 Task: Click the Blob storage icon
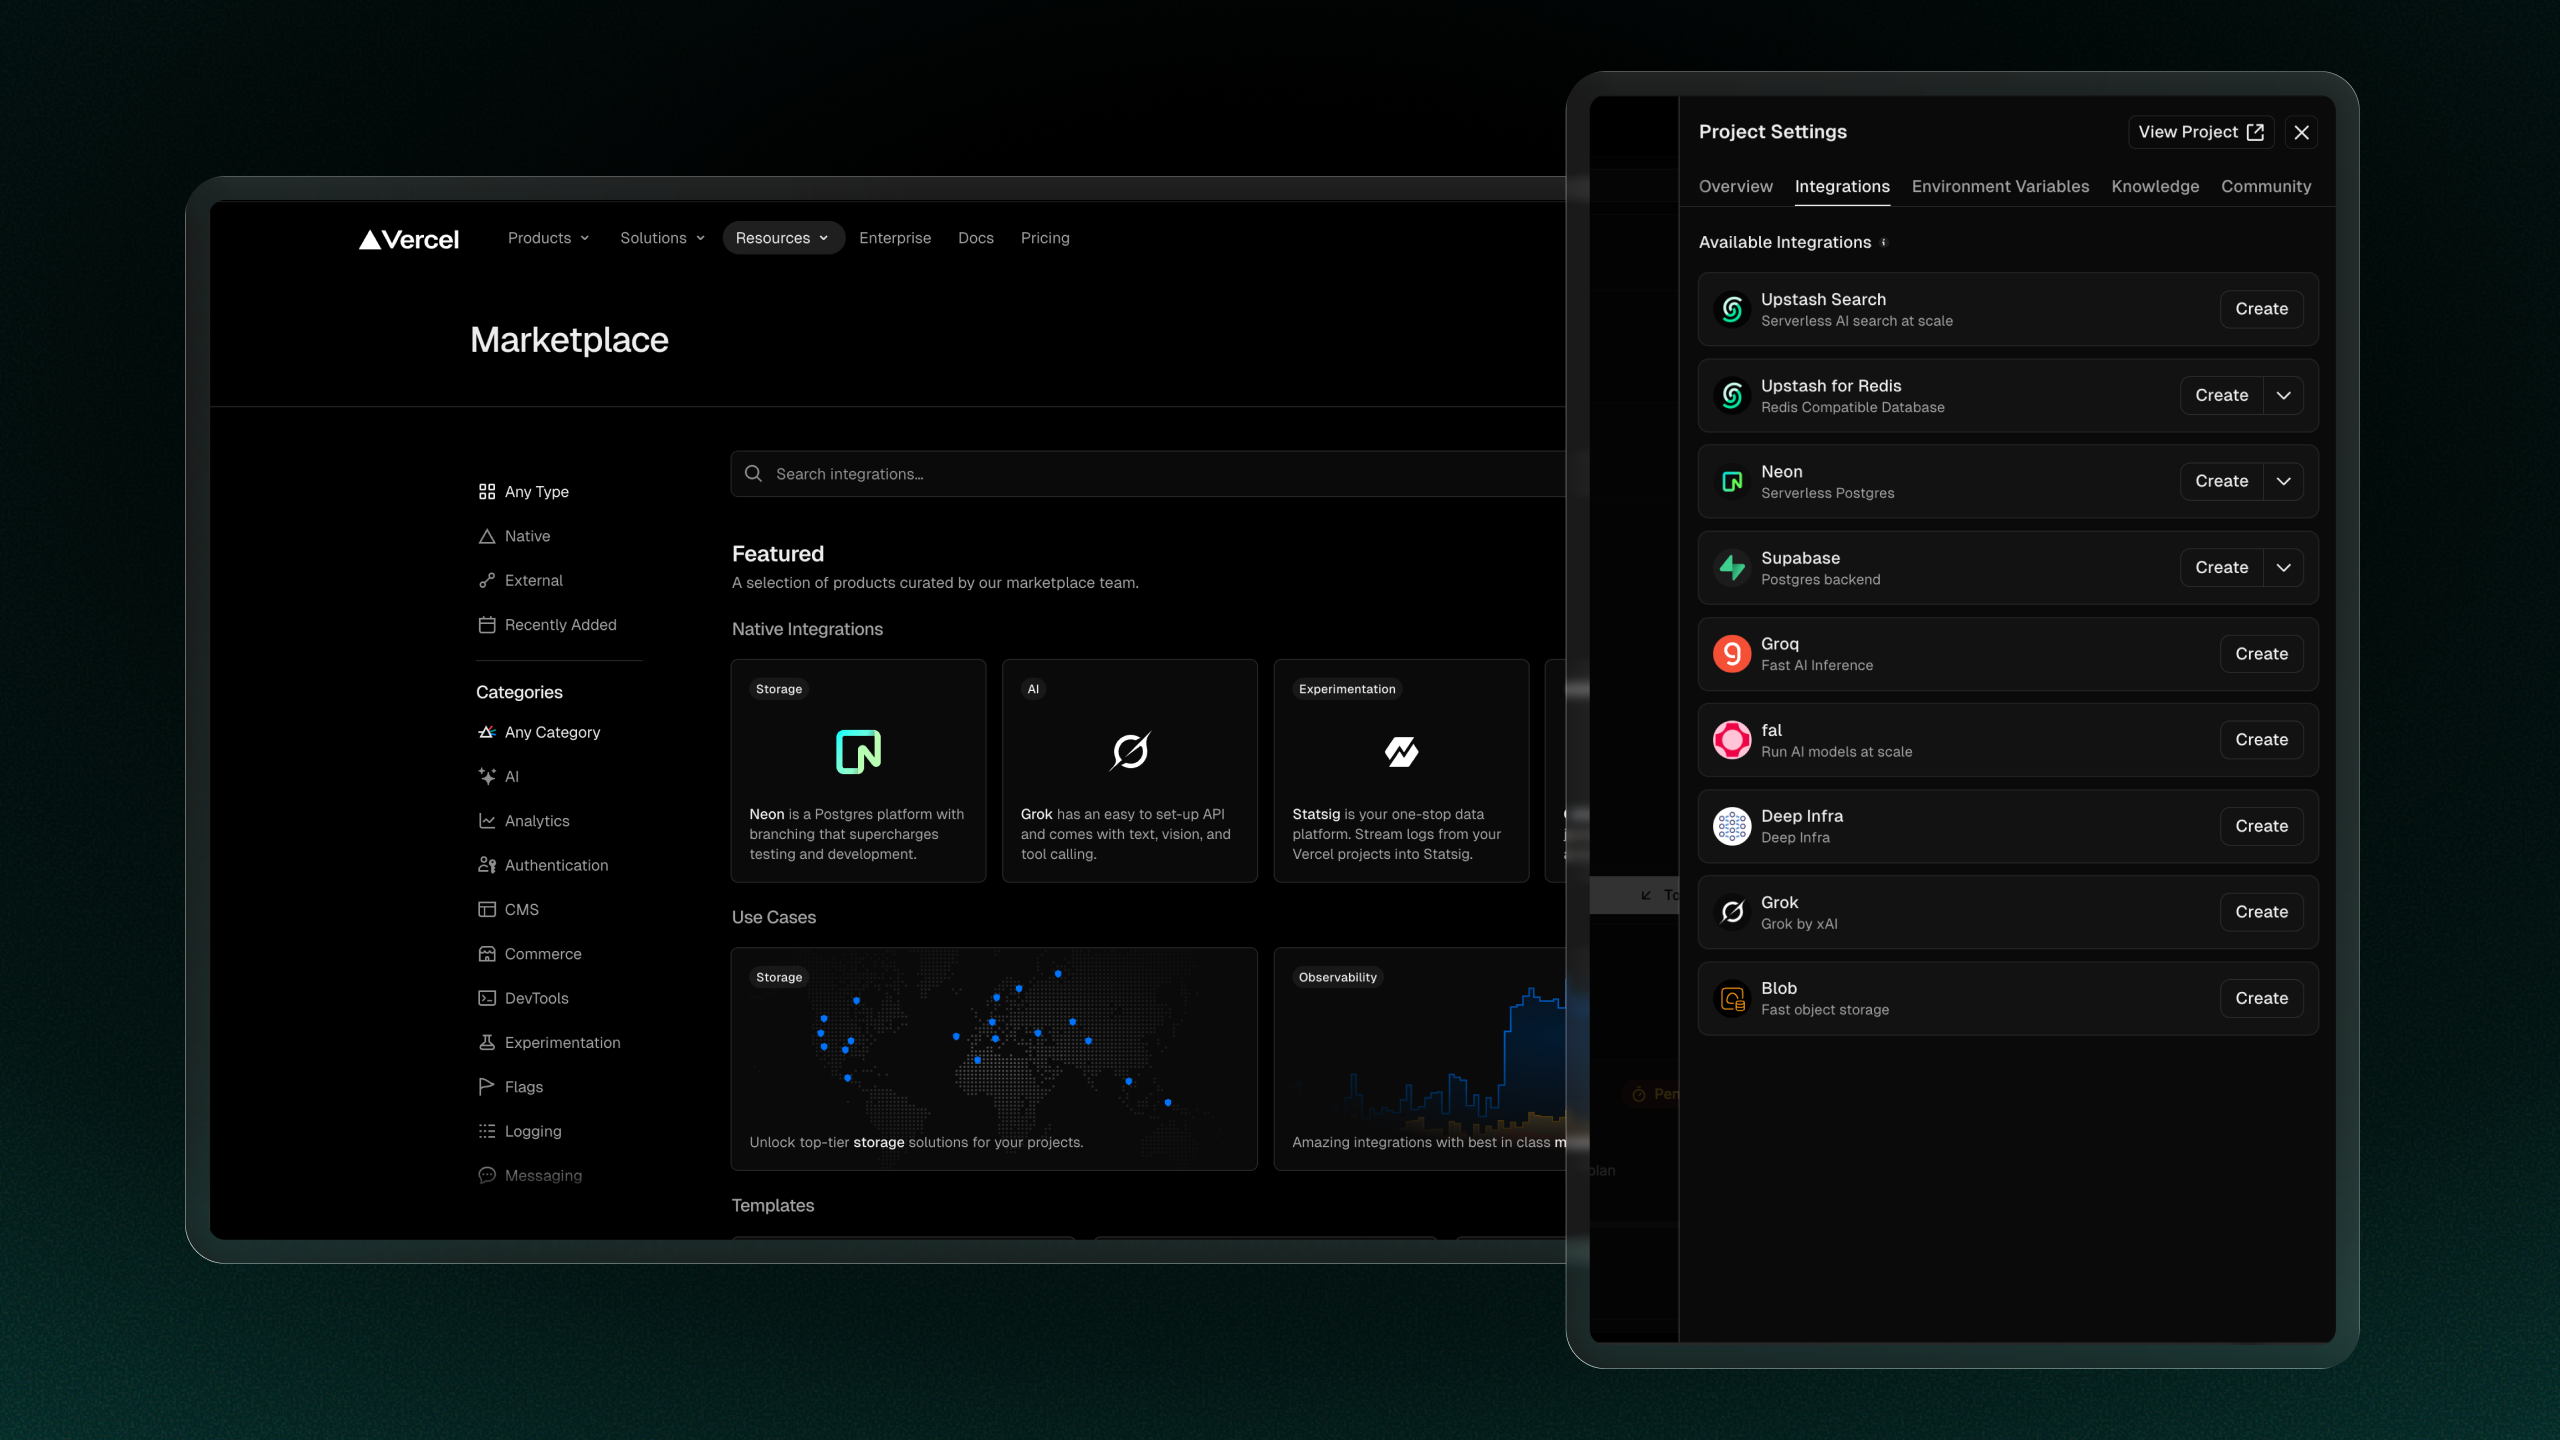coord(1732,998)
